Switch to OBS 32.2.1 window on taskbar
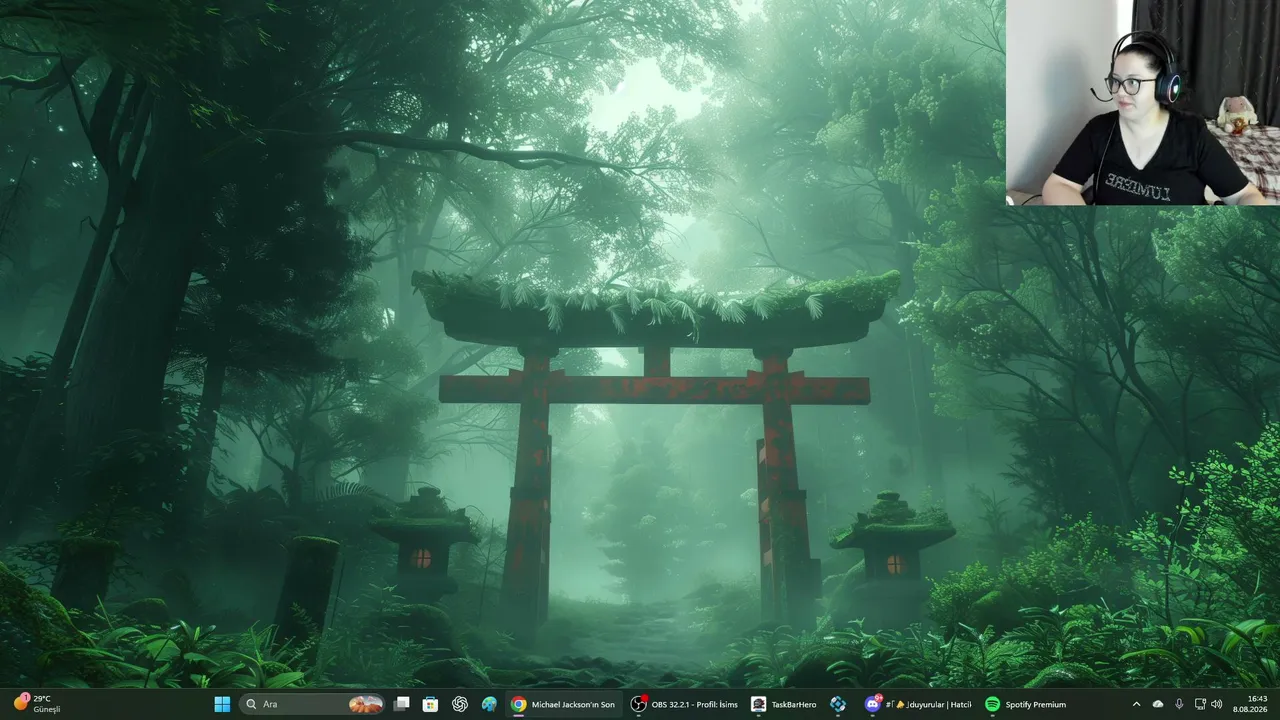 (x=685, y=704)
